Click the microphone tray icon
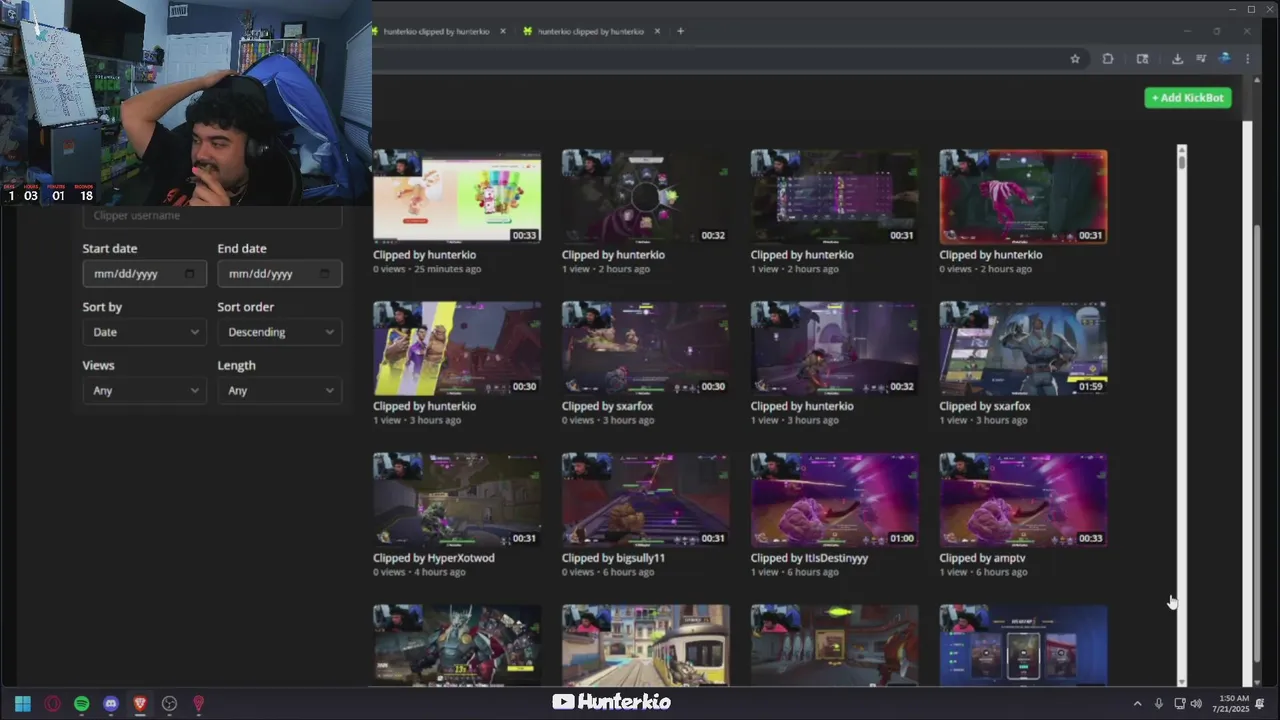This screenshot has width=1280, height=720. tap(1159, 704)
